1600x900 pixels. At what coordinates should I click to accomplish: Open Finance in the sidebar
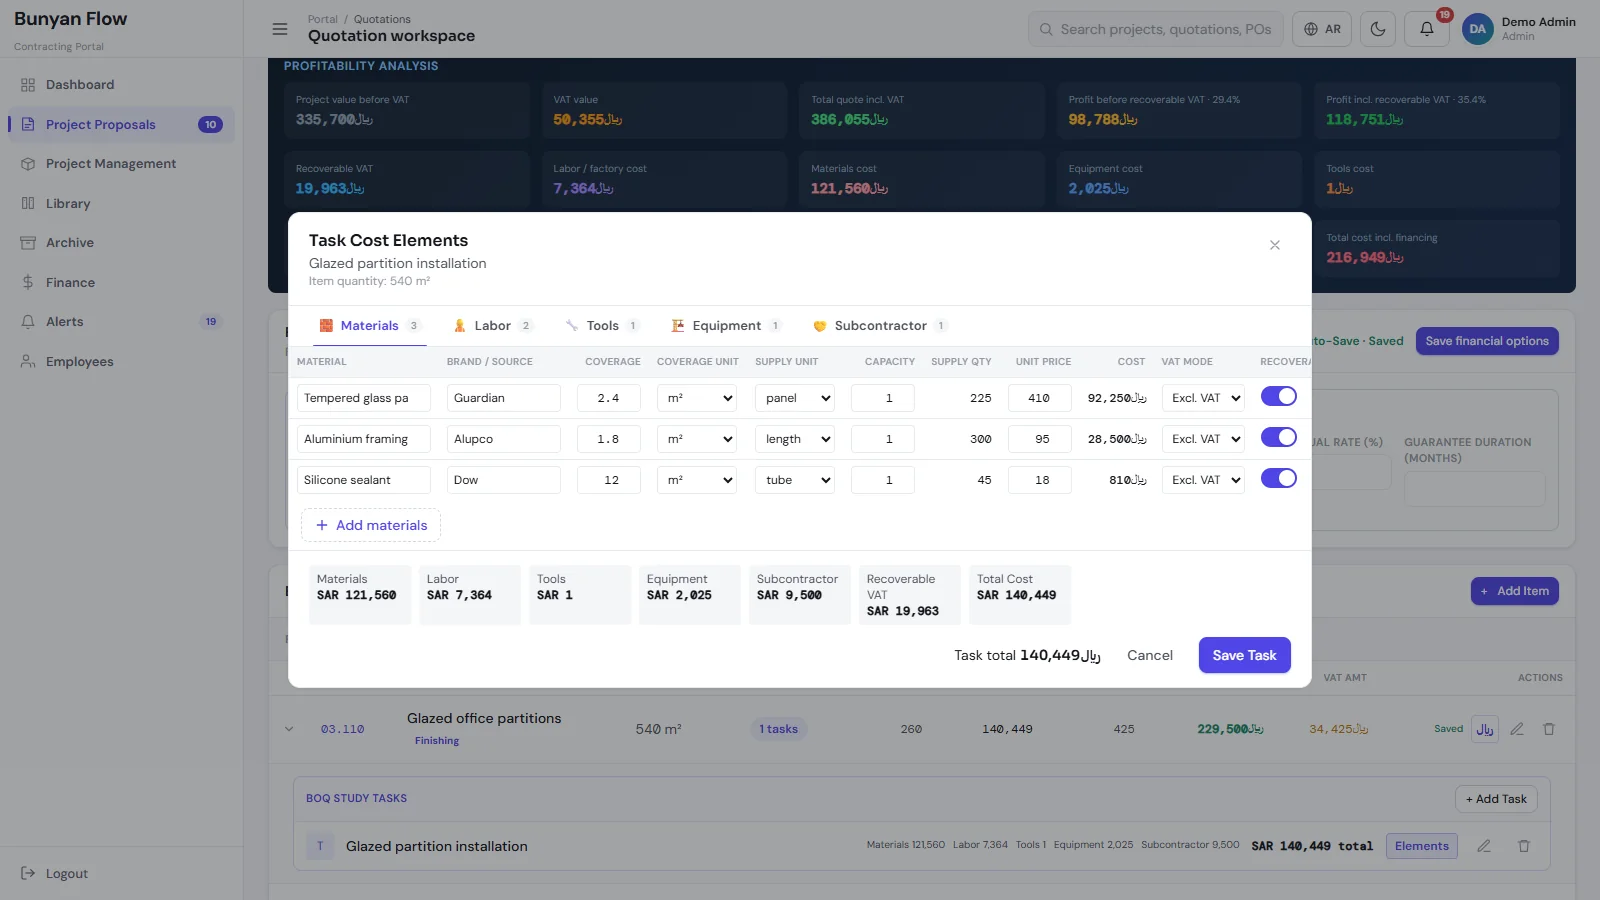coord(122,283)
